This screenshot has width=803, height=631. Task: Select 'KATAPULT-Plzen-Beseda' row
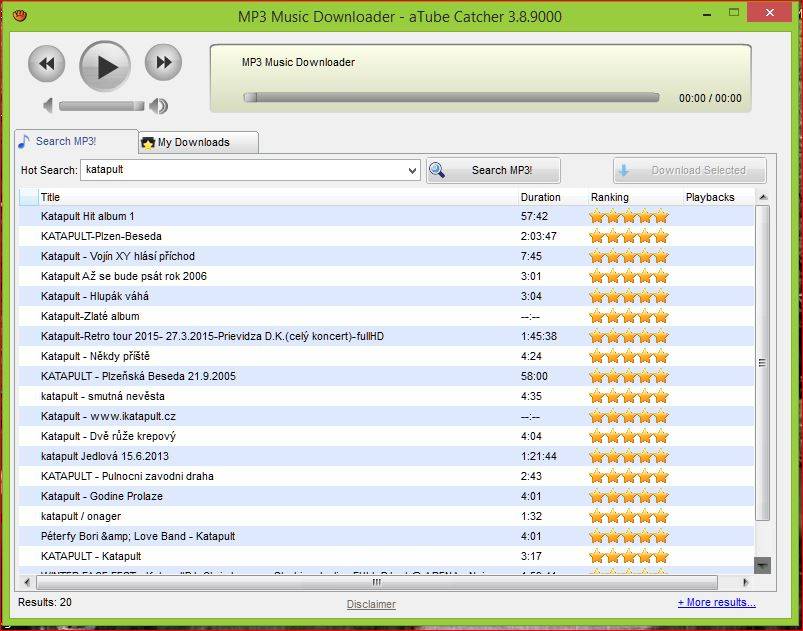(x=386, y=236)
